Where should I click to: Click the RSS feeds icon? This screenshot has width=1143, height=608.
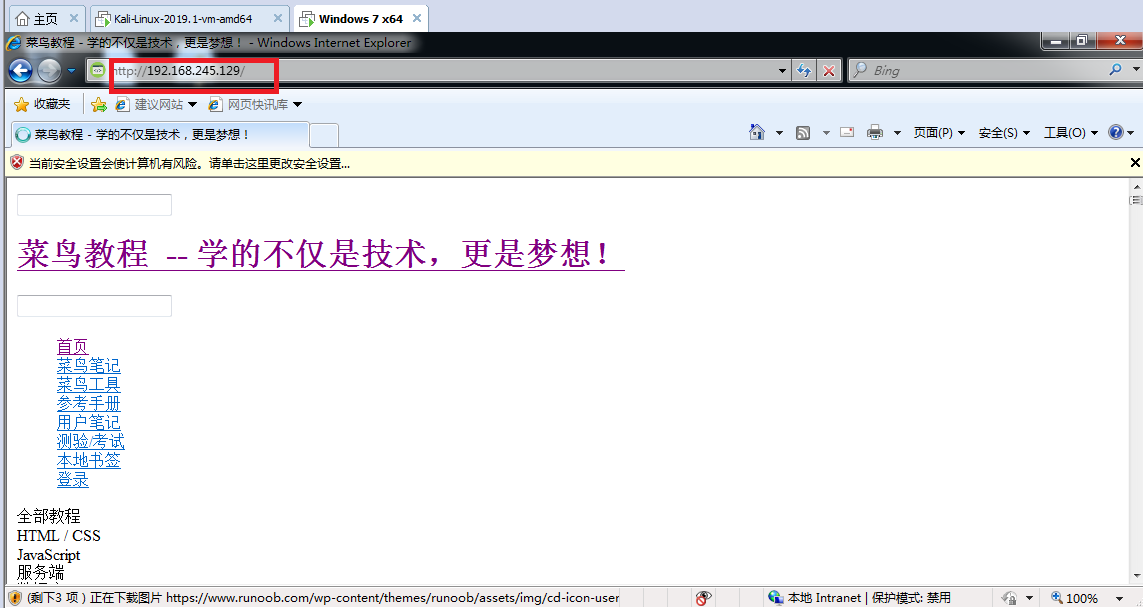click(803, 133)
